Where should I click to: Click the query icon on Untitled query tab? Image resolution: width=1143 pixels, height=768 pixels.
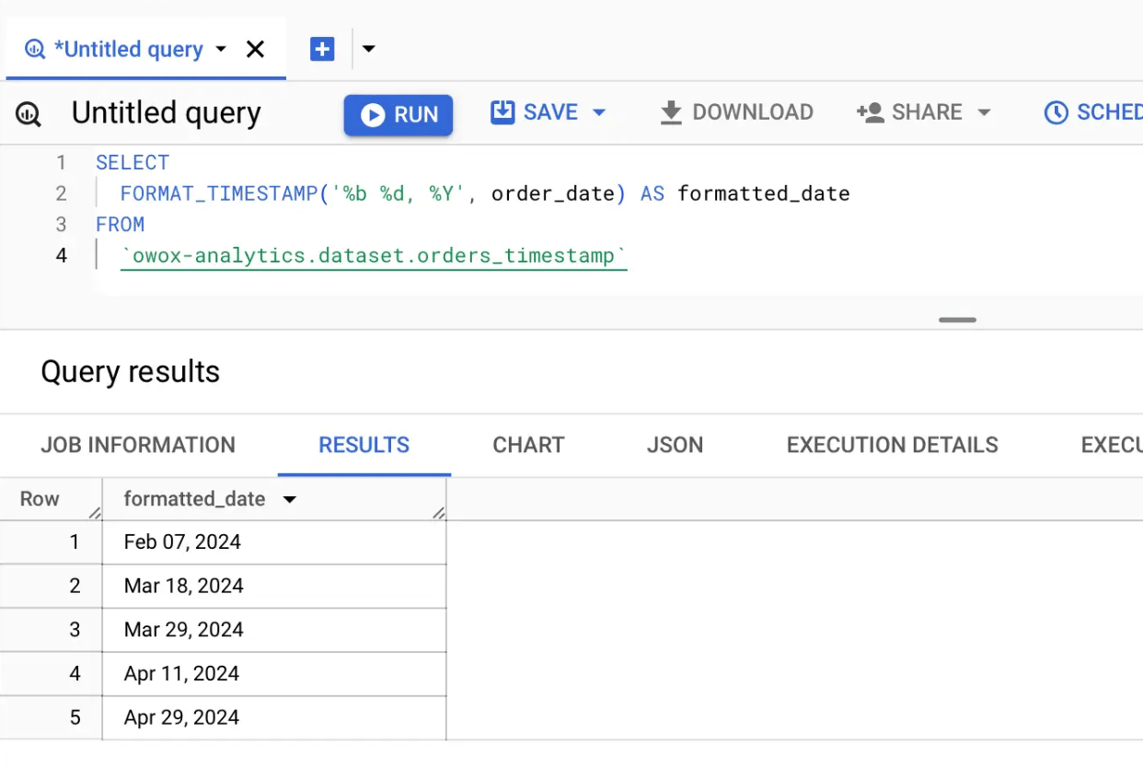tap(34, 50)
